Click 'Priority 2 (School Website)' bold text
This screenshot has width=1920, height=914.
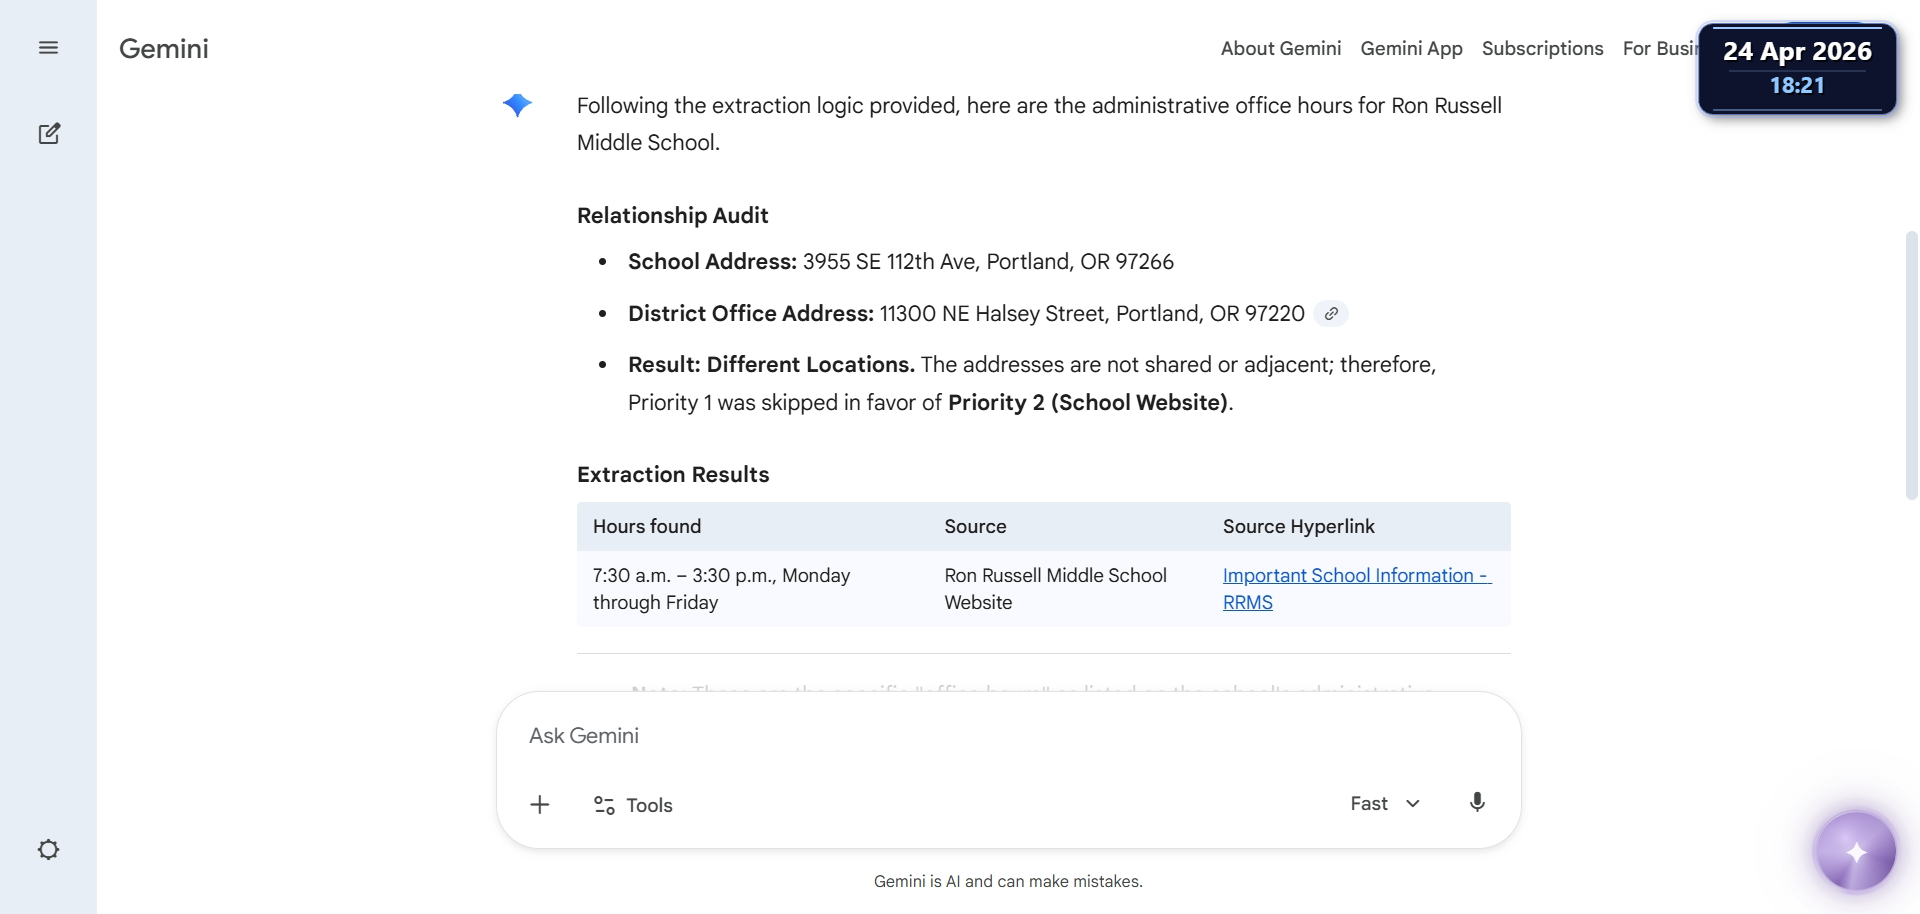point(1088,403)
